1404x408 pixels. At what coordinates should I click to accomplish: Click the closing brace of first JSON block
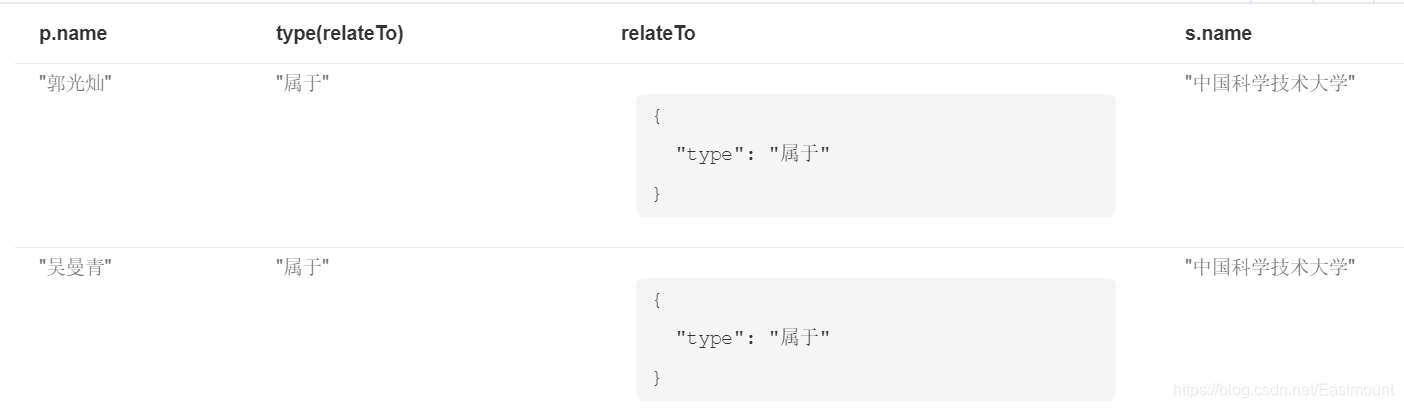pos(657,193)
